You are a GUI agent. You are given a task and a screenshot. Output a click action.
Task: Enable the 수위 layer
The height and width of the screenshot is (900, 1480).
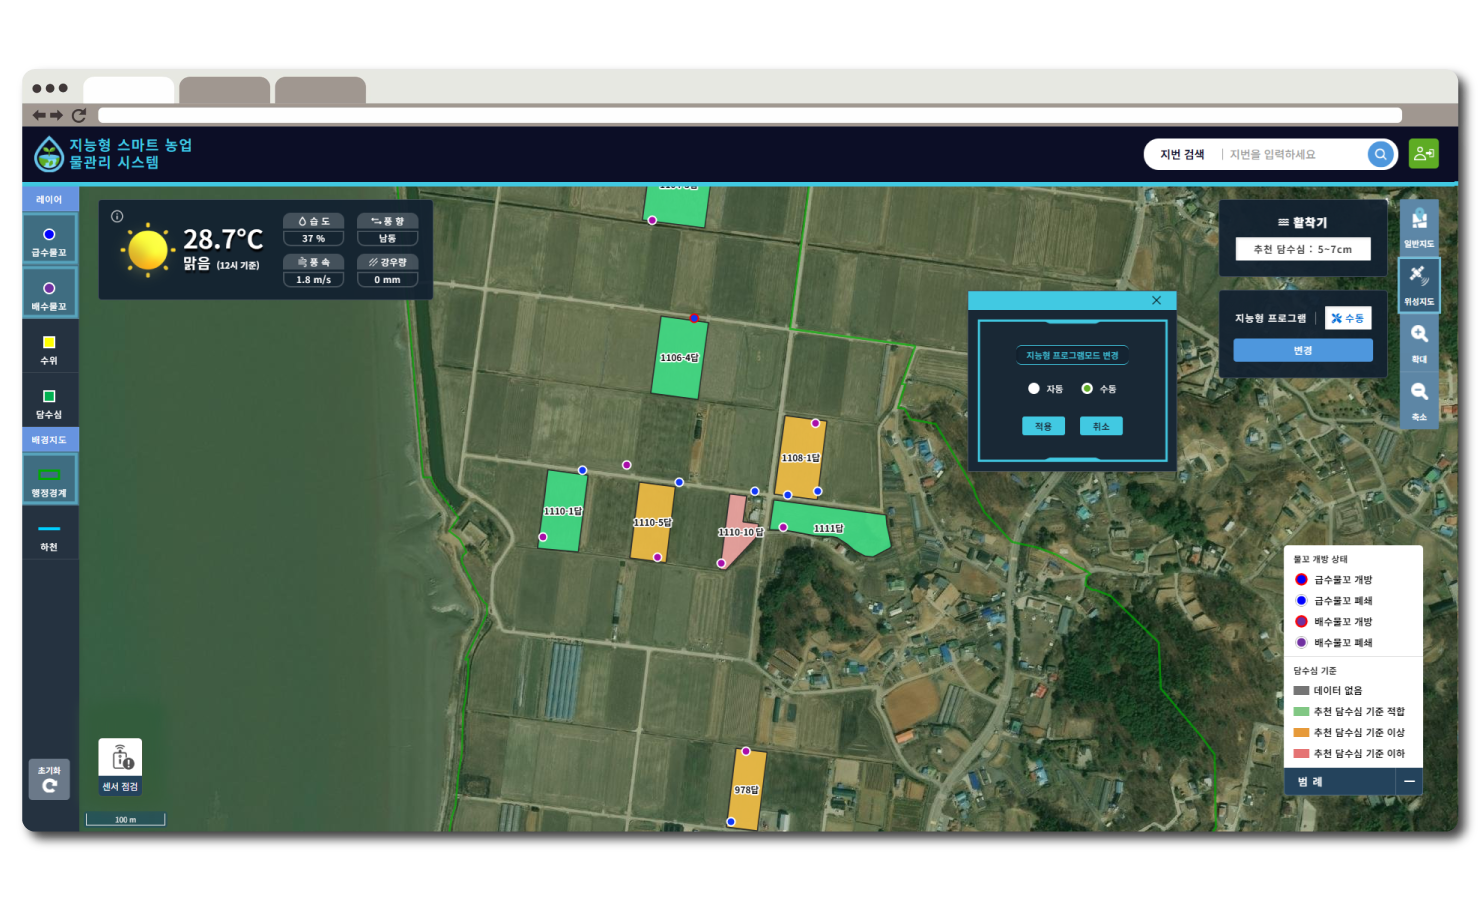(49, 348)
